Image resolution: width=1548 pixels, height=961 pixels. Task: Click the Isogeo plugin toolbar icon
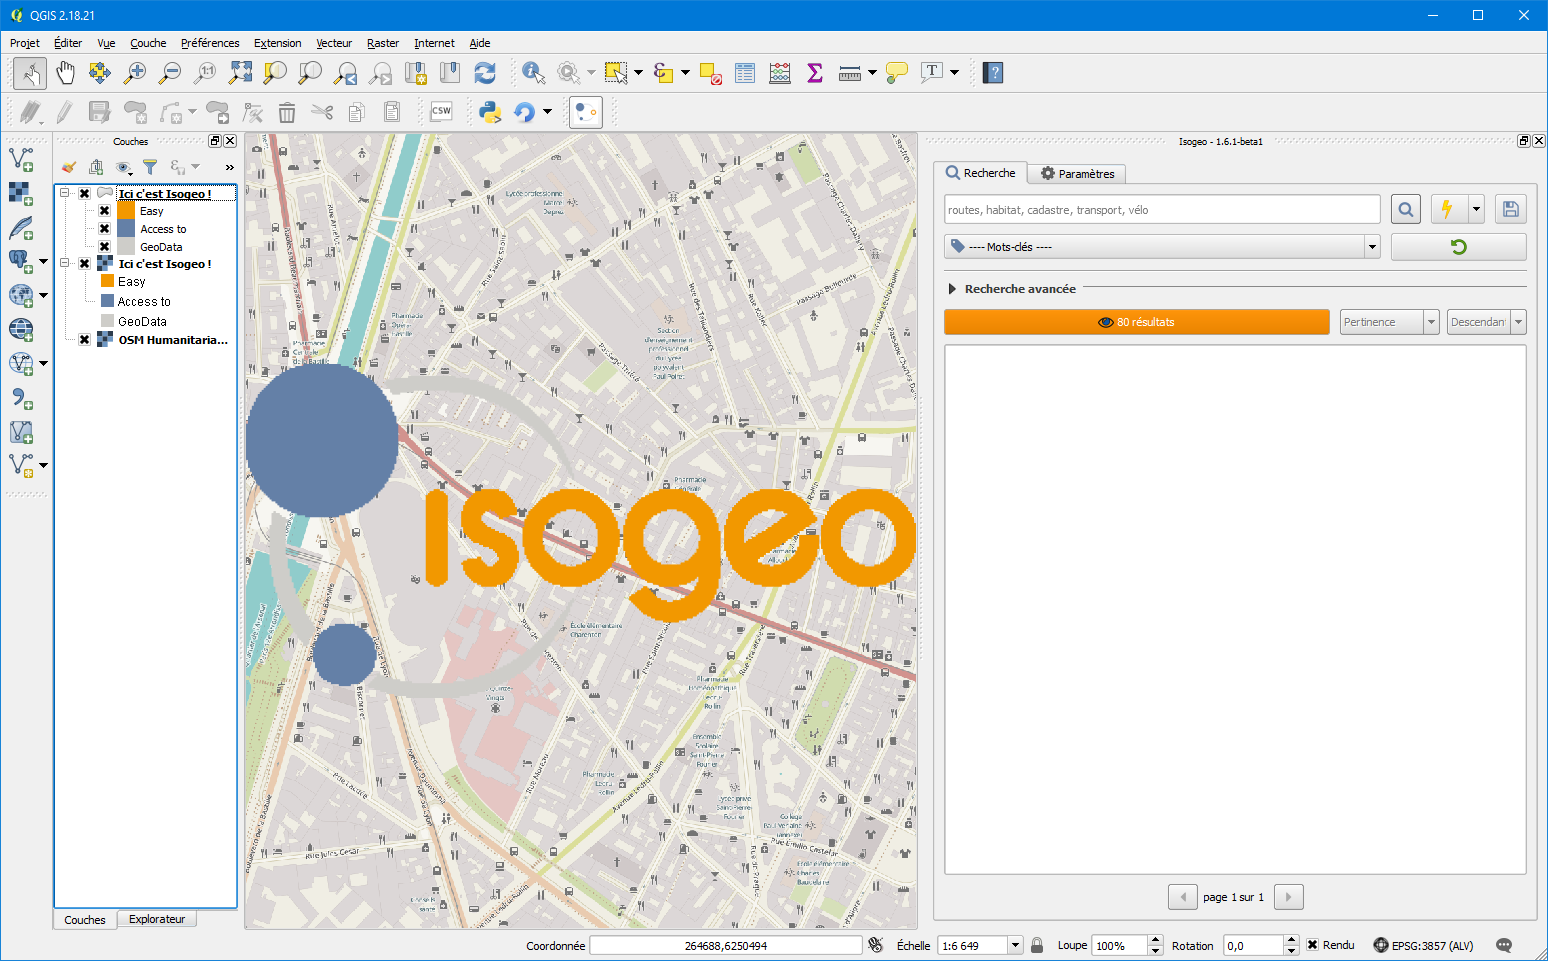pos(586,112)
